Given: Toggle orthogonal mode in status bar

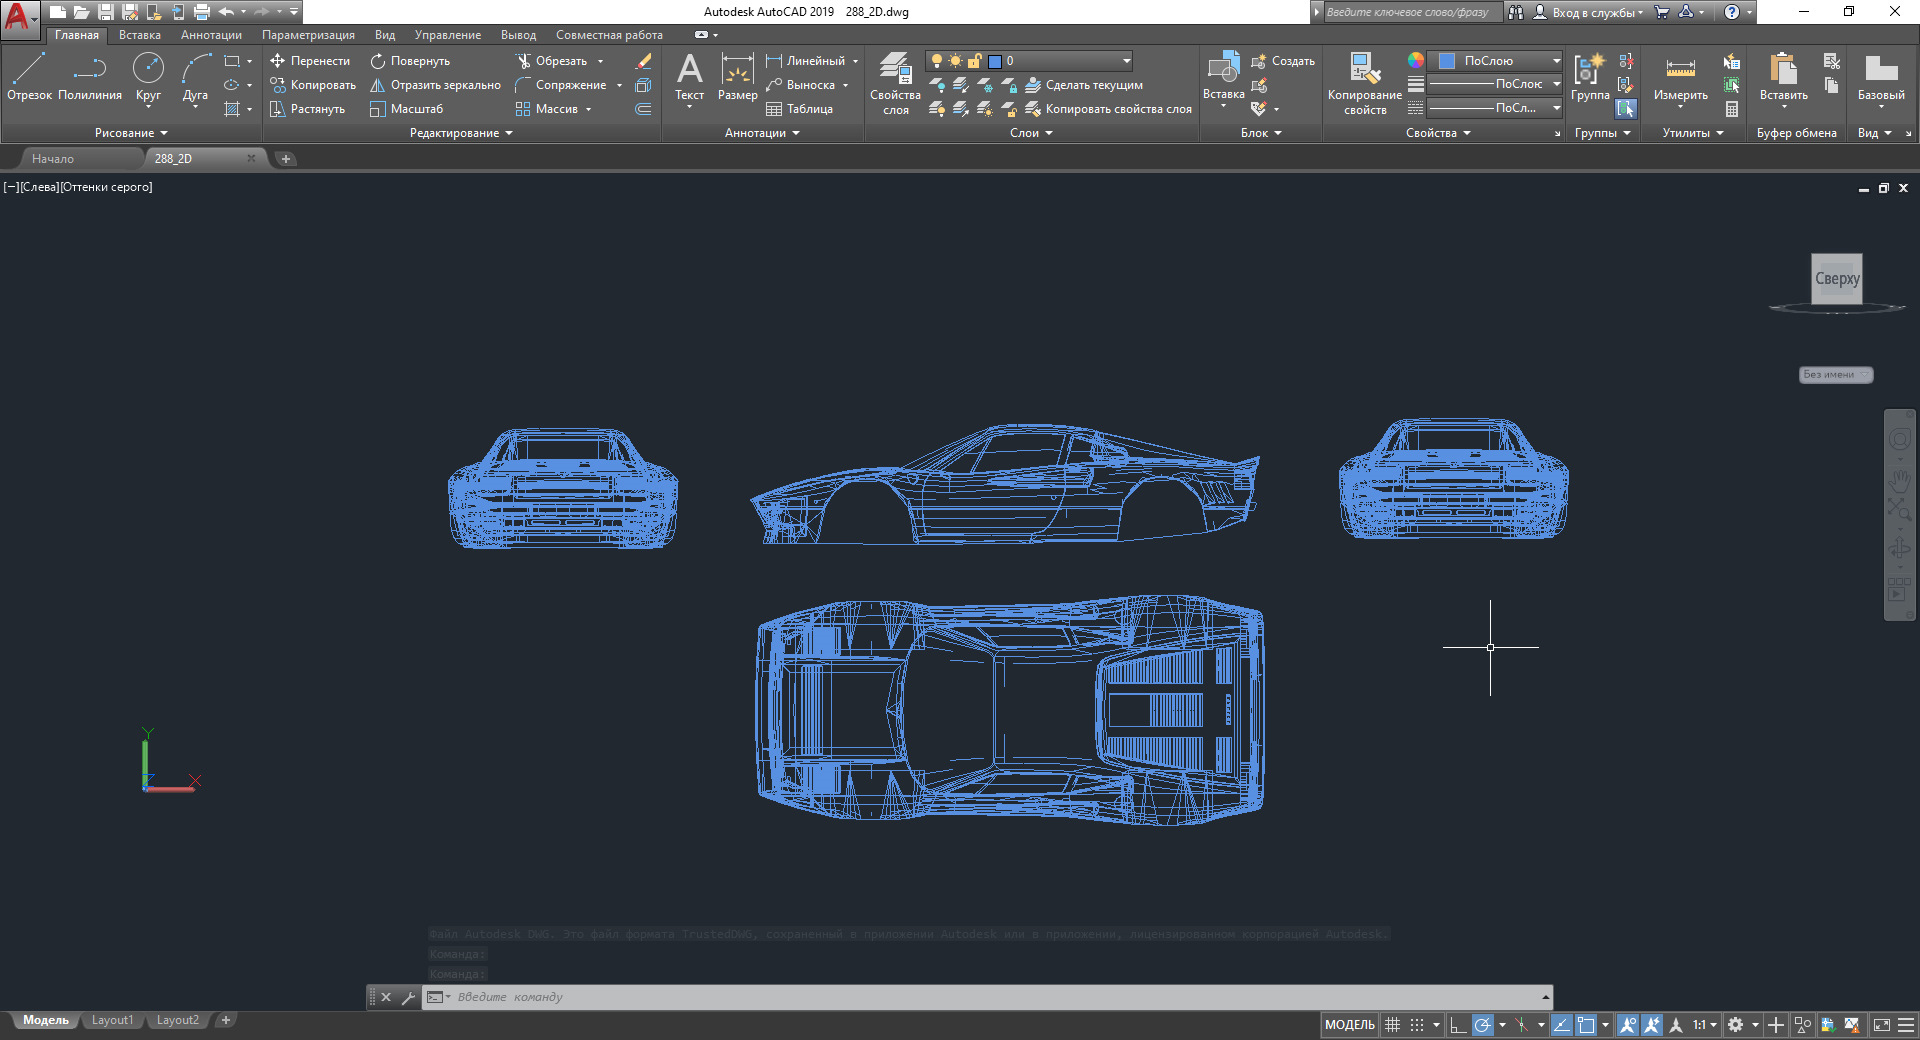Looking at the screenshot, I should coord(1458,1025).
